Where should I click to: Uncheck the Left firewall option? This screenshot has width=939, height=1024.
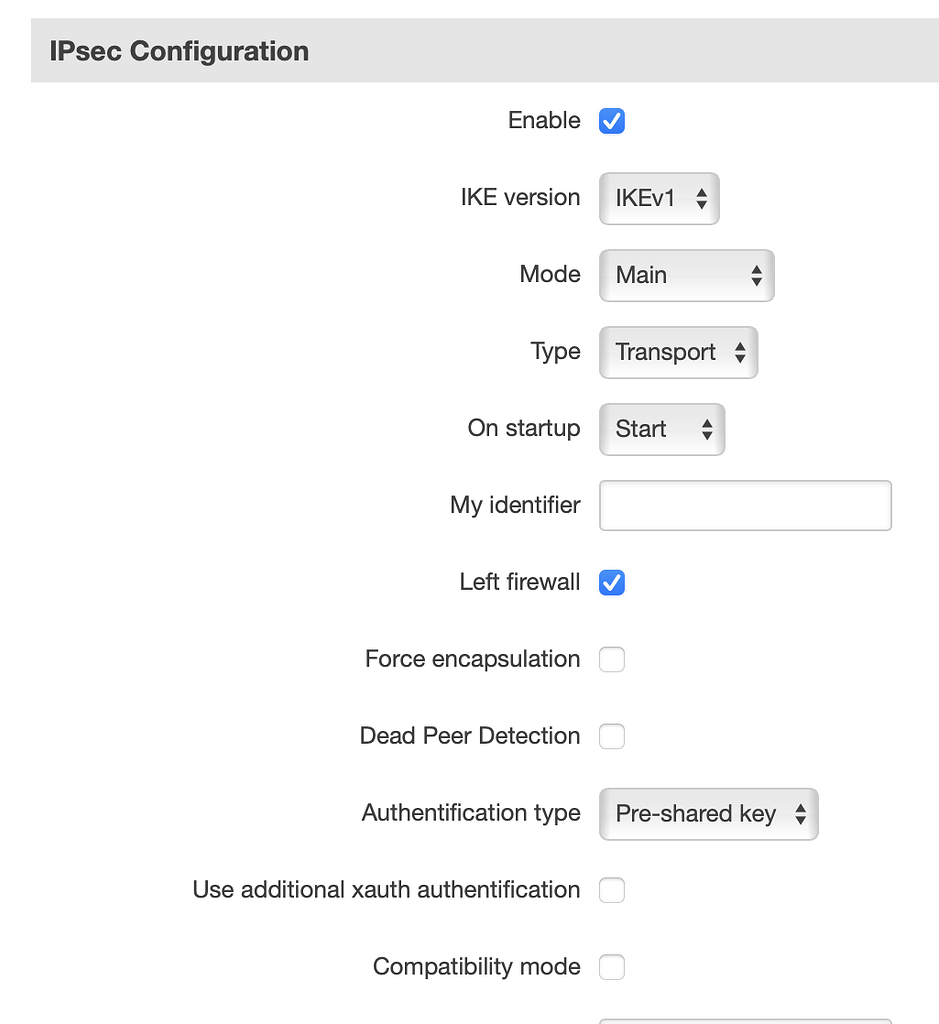click(x=611, y=582)
